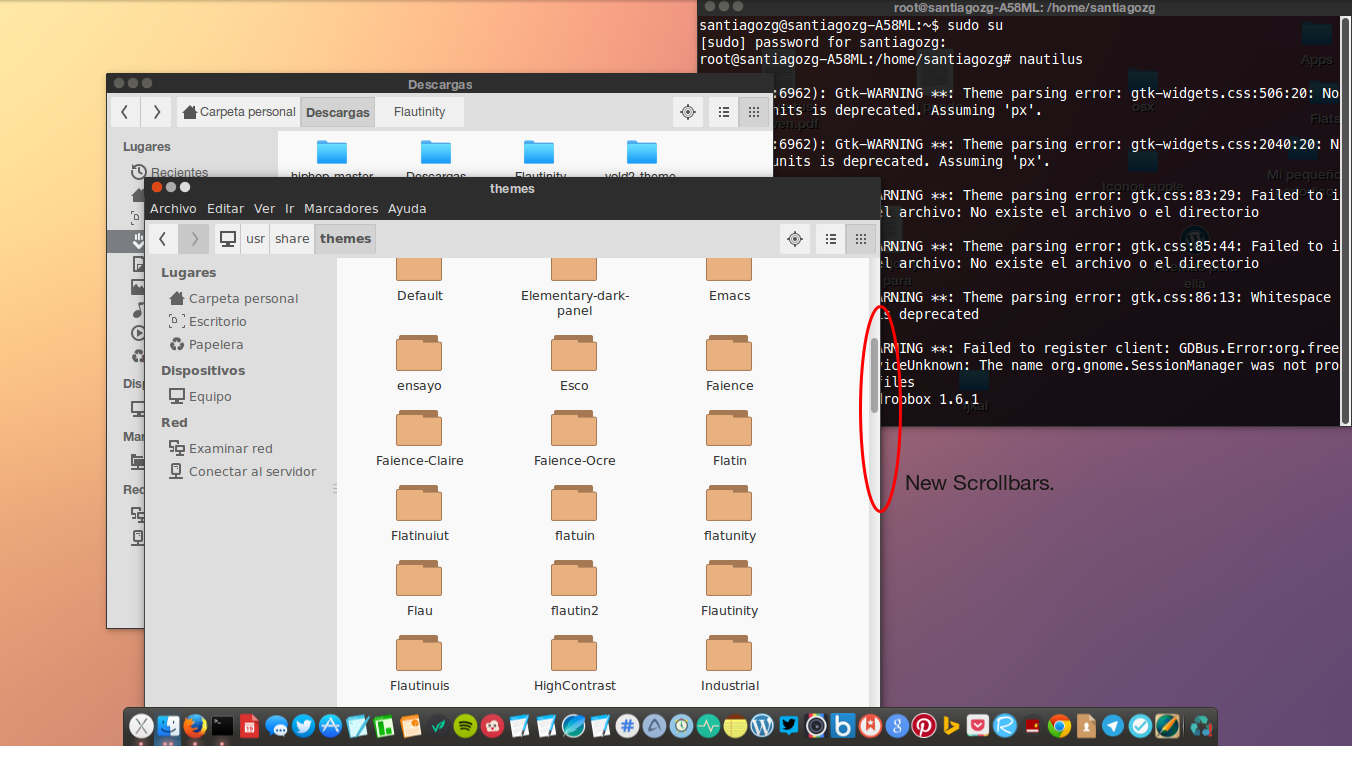1360x768 pixels.
Task: Select the Flautinuis folder
Action: (x=420, y=663)
